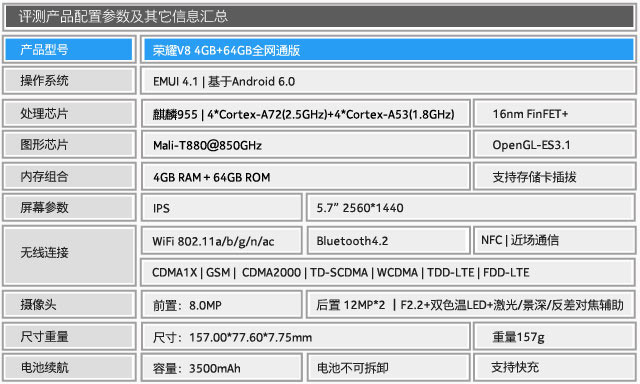The width and height of the screenshot is (640, 384).
Task: Select the '产品型号' label cell
Action: (69, 50)
